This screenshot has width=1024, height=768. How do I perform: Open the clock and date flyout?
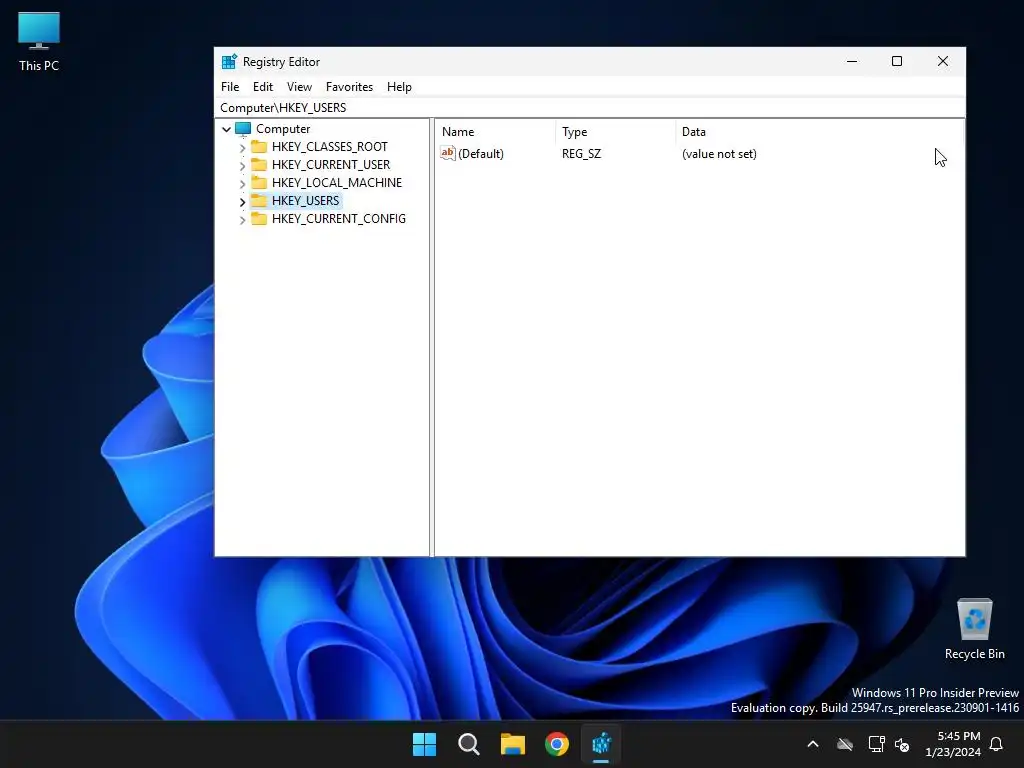click(x=953, y=744)
